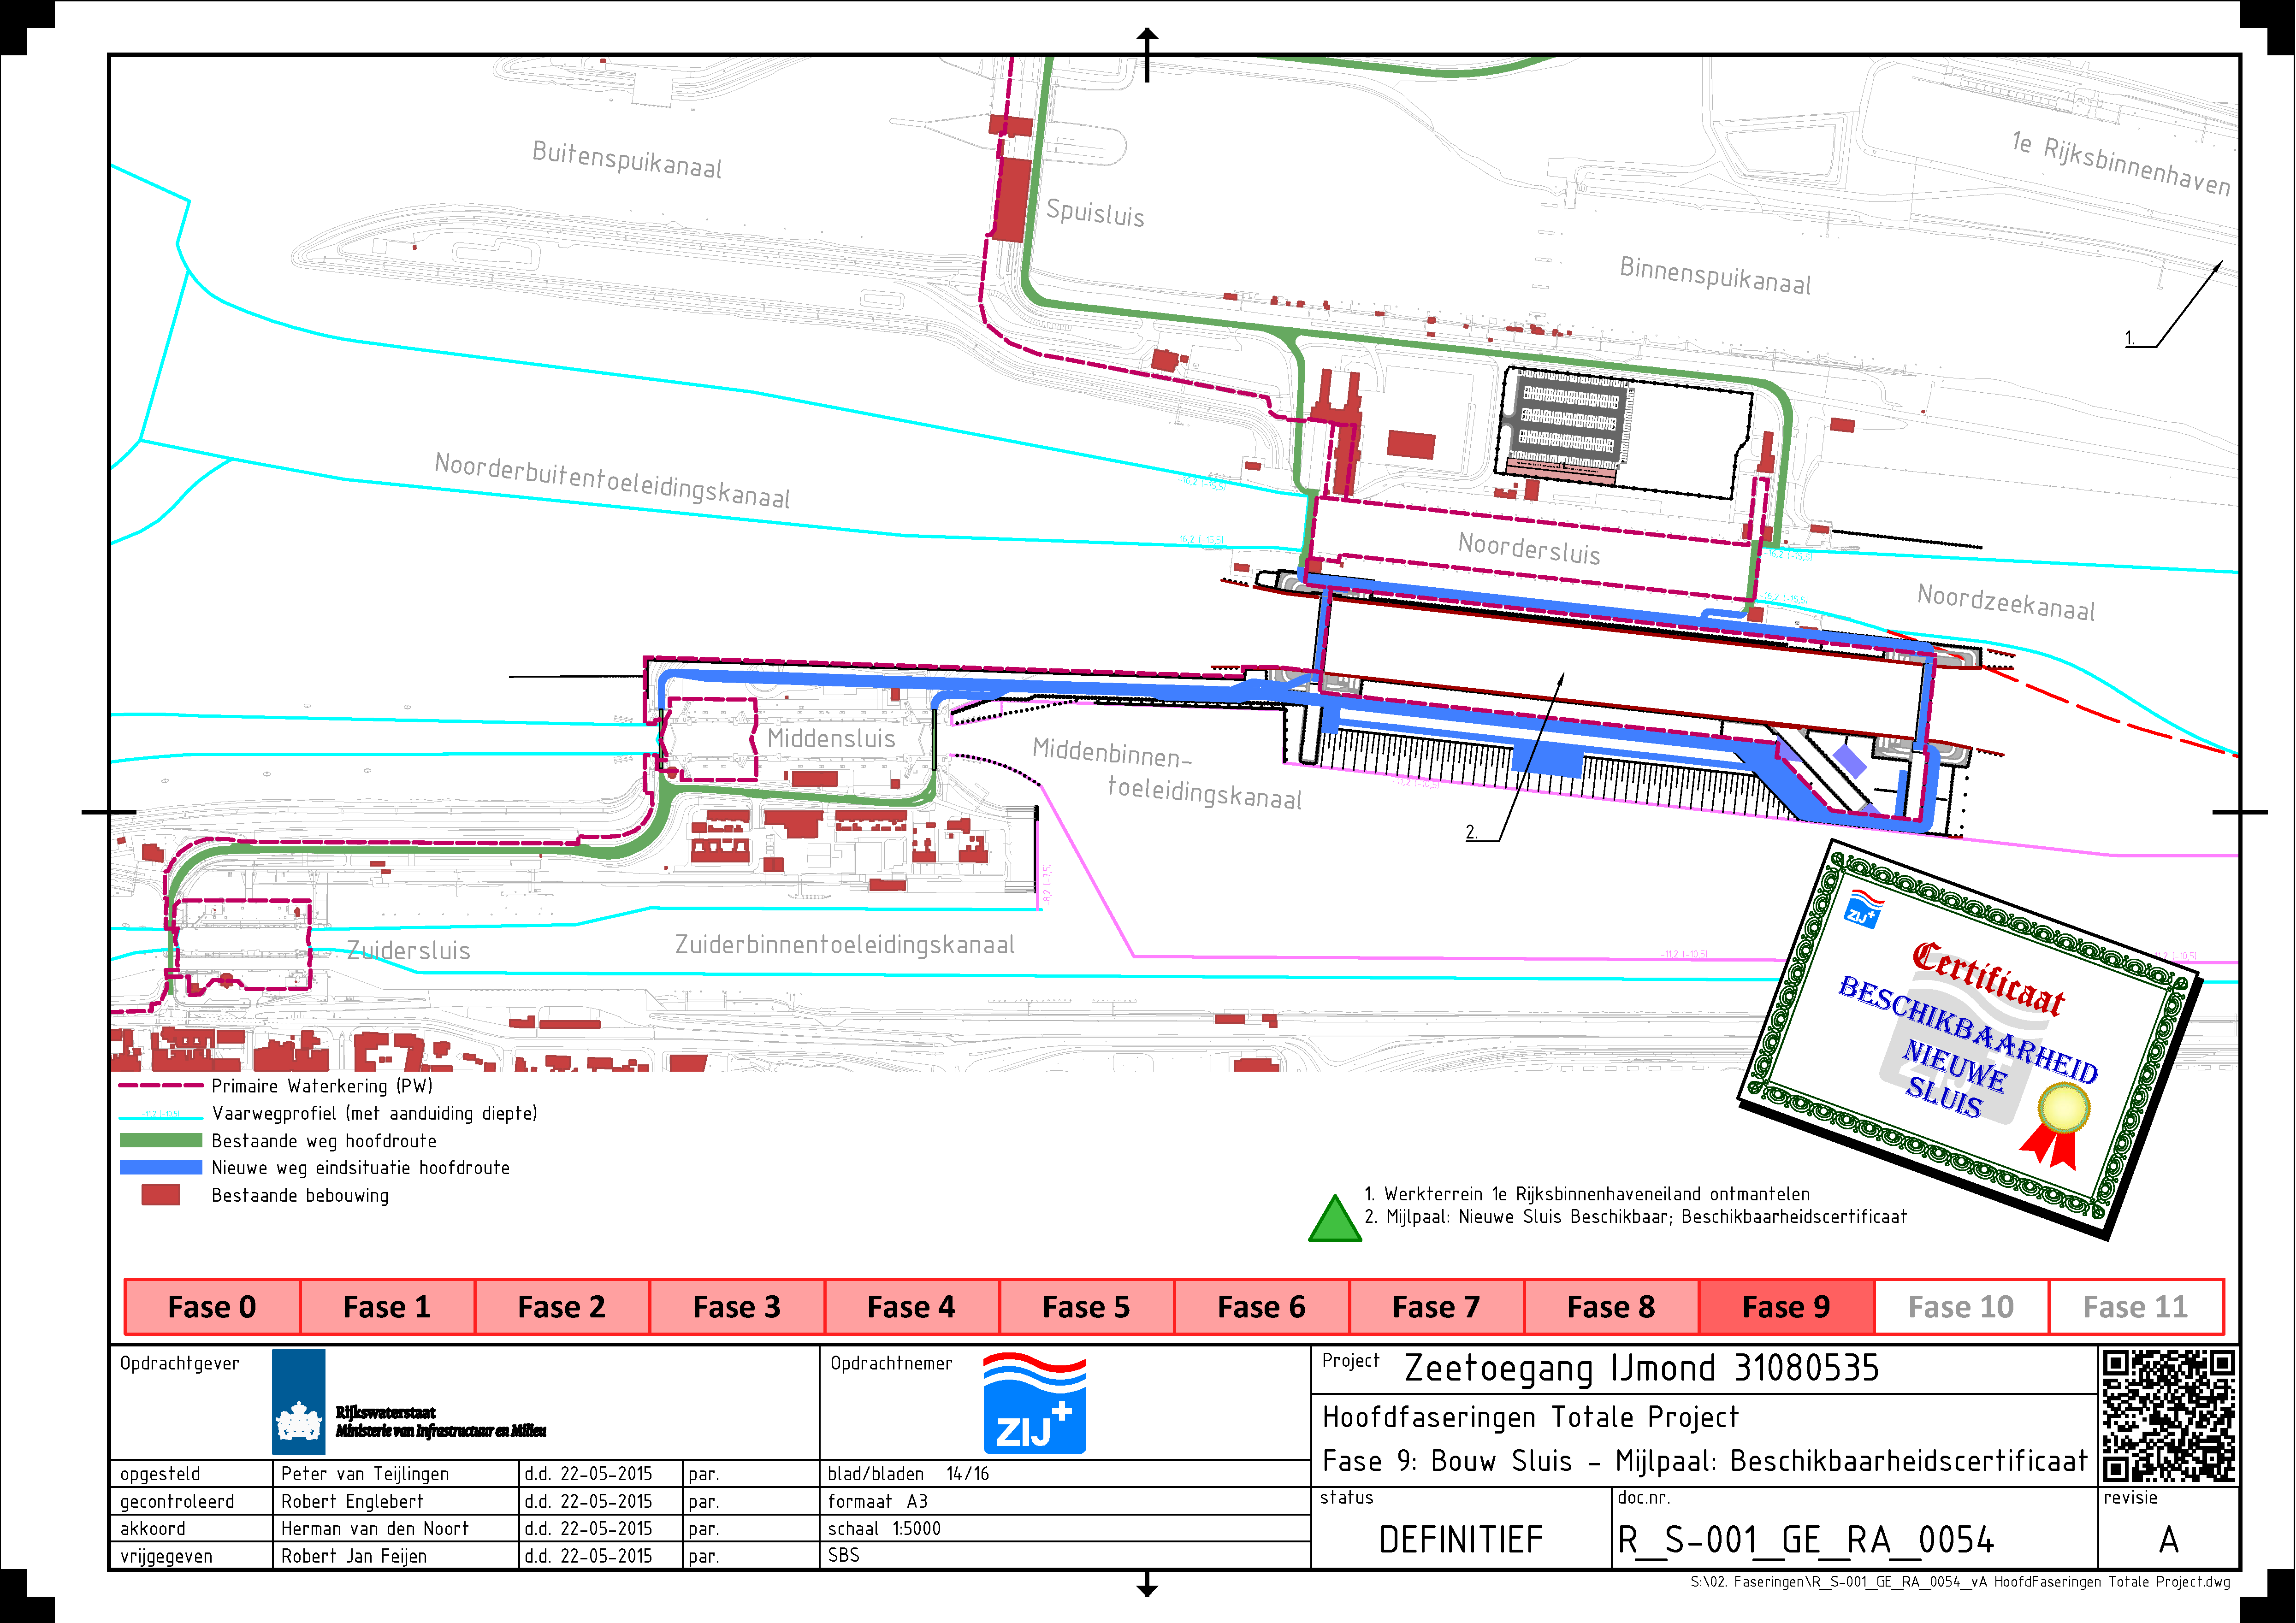
Task: Click the blue Nieuwe weg eindsituatie swatch
Action: [161, 1168]
